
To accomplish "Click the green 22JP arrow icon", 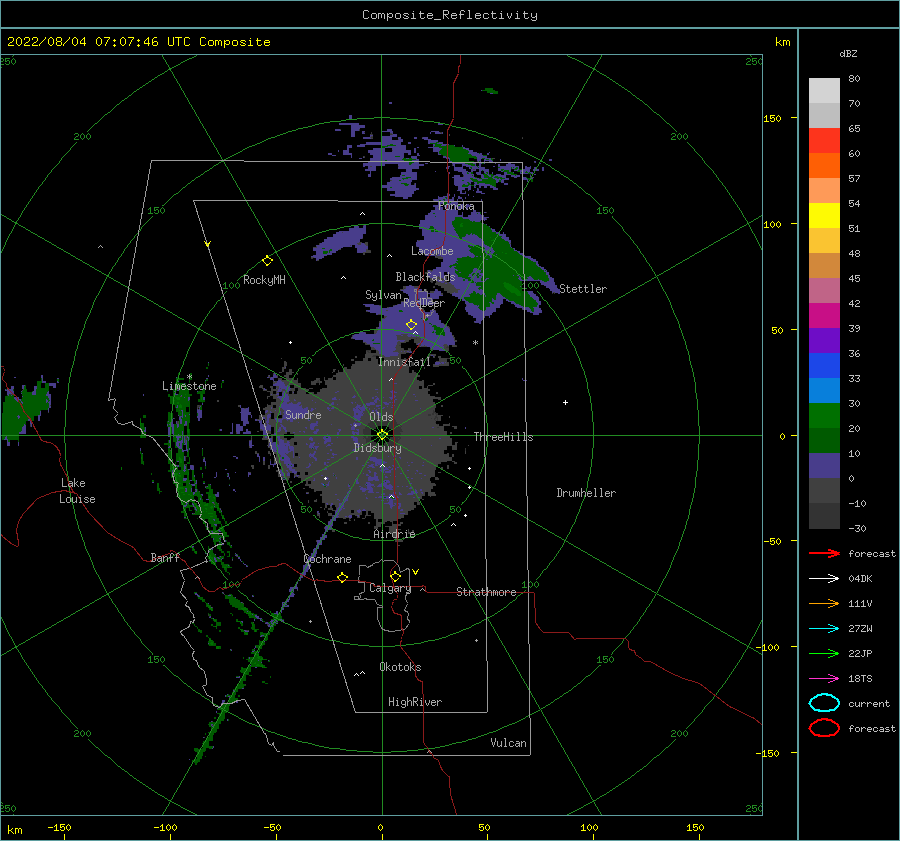I will point(824,653).
